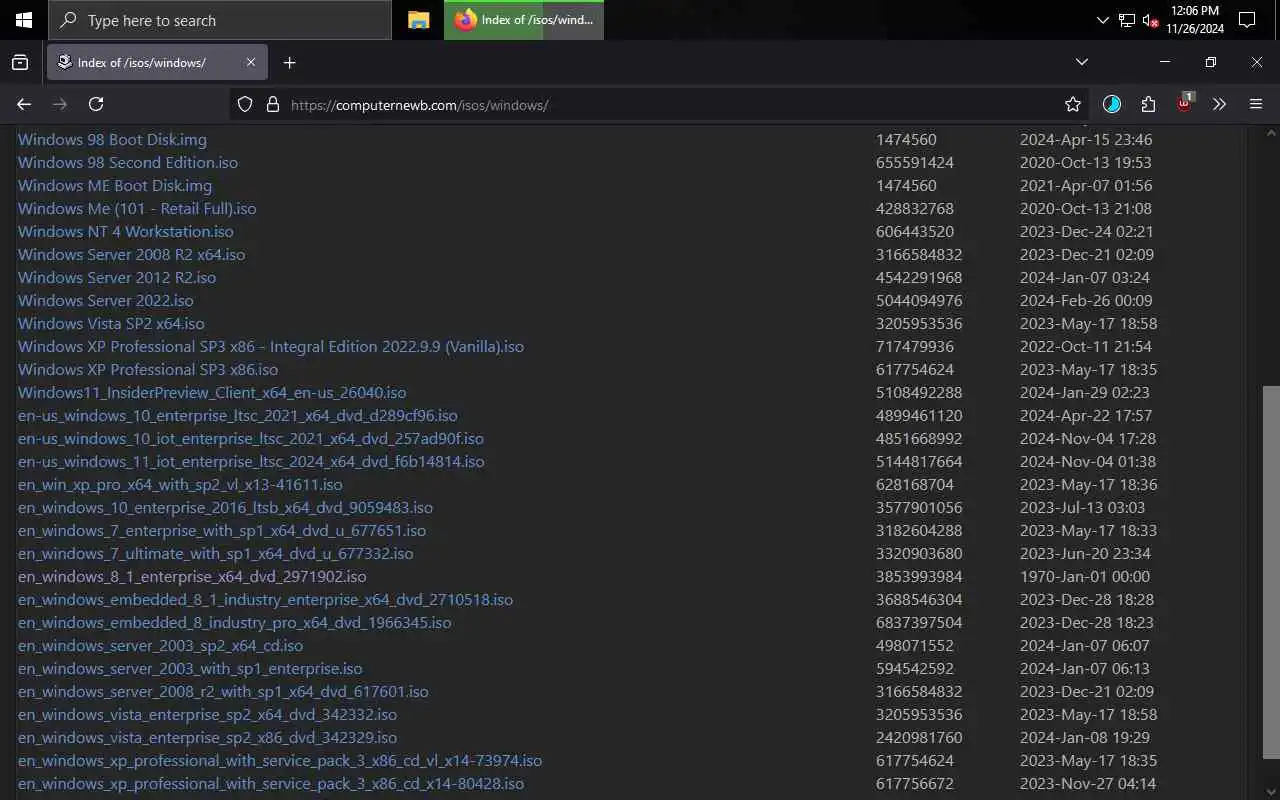The height and width of the screenshot is (800, 1280).
Task: Click Windows Server 2008 R2 x64.iso
Action: click(131, 254)
